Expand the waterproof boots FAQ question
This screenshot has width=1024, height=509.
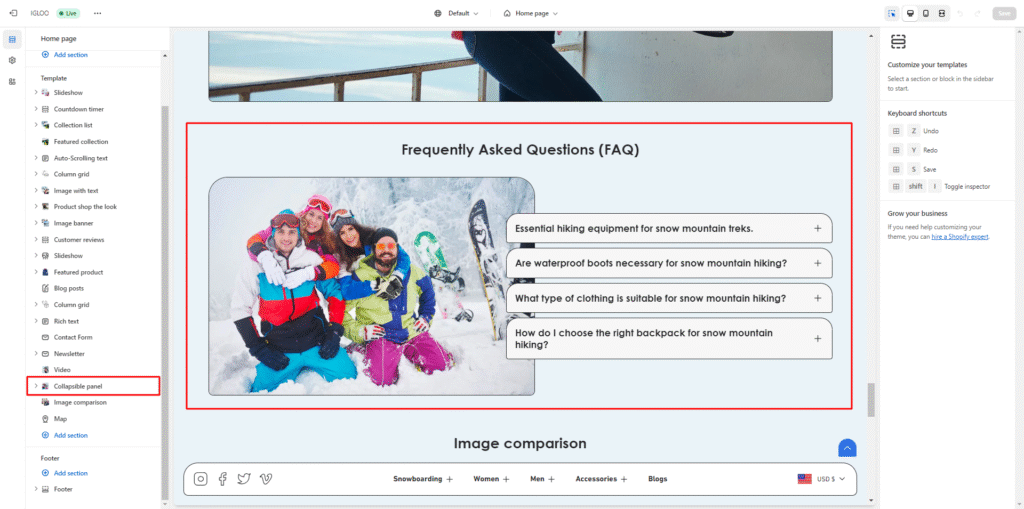(x=817, y=263)
